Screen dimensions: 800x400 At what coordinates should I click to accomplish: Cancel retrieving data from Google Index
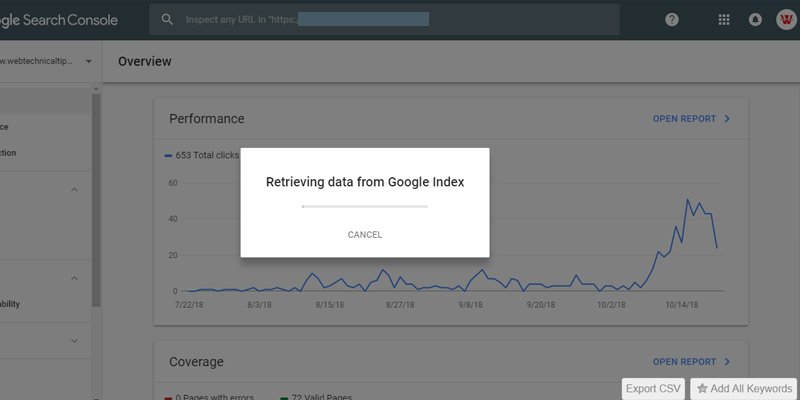(x=365, y=235)
